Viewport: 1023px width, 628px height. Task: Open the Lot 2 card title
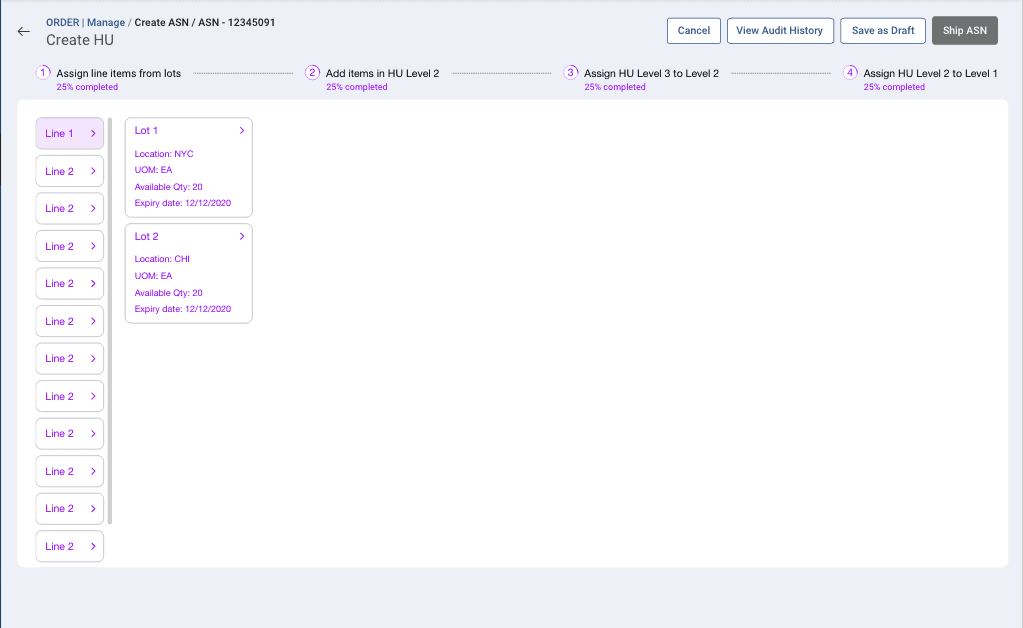point(146,236)
